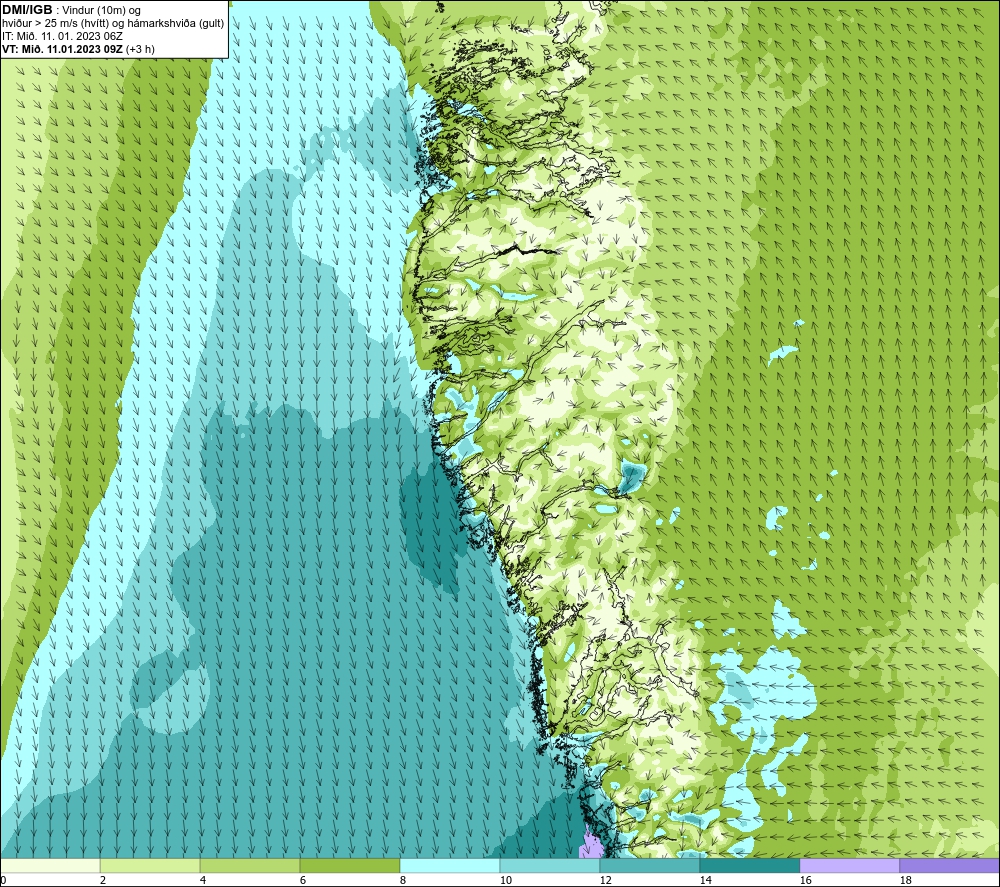Click the legend label '16'
The image size is (1000, 887).
click(805, 880)
